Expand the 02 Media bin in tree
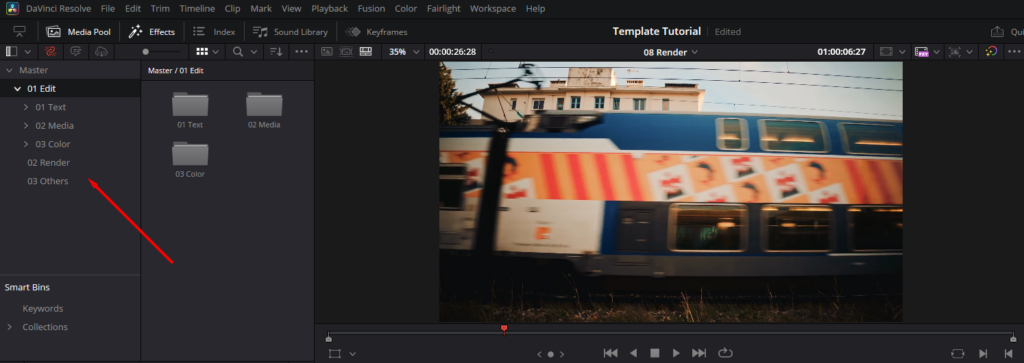 click(26, 125)
